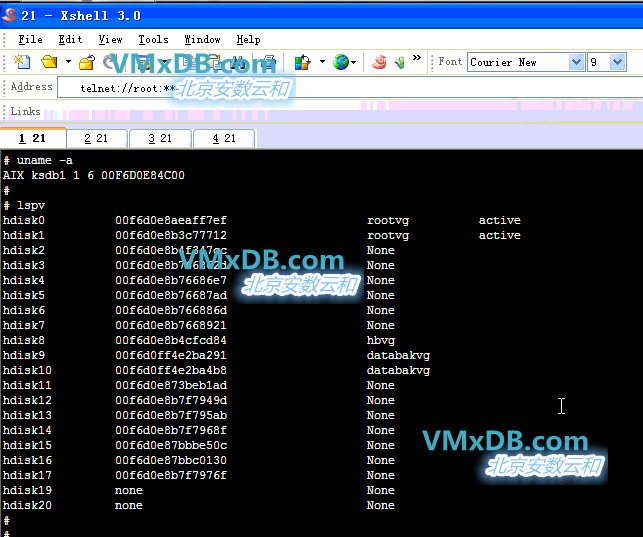Viewport: 643px width, 537px height.
Task: Click the hdisk20 row name
Action: coord(27,505)
